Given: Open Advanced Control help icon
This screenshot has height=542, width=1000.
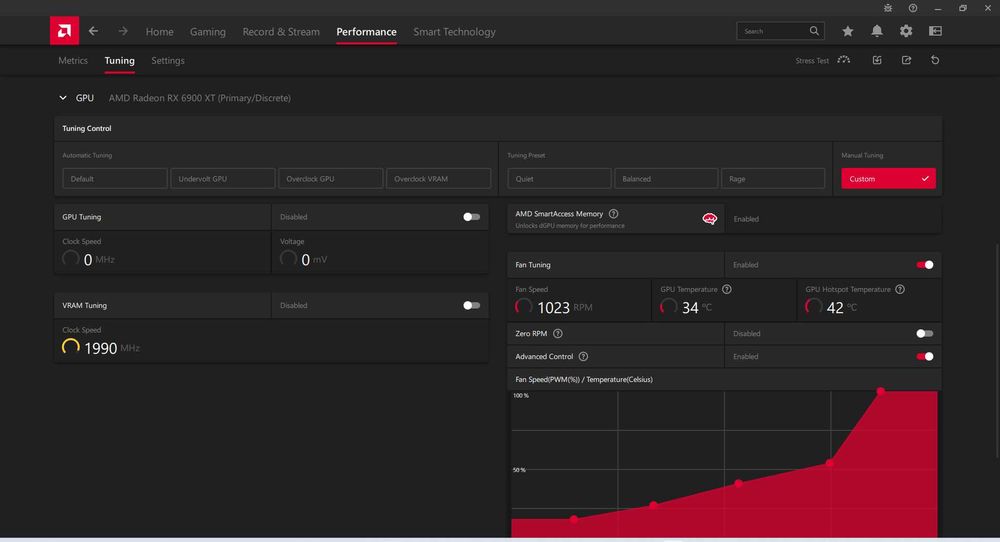Looking at the screenshot, I should [584, 356].
